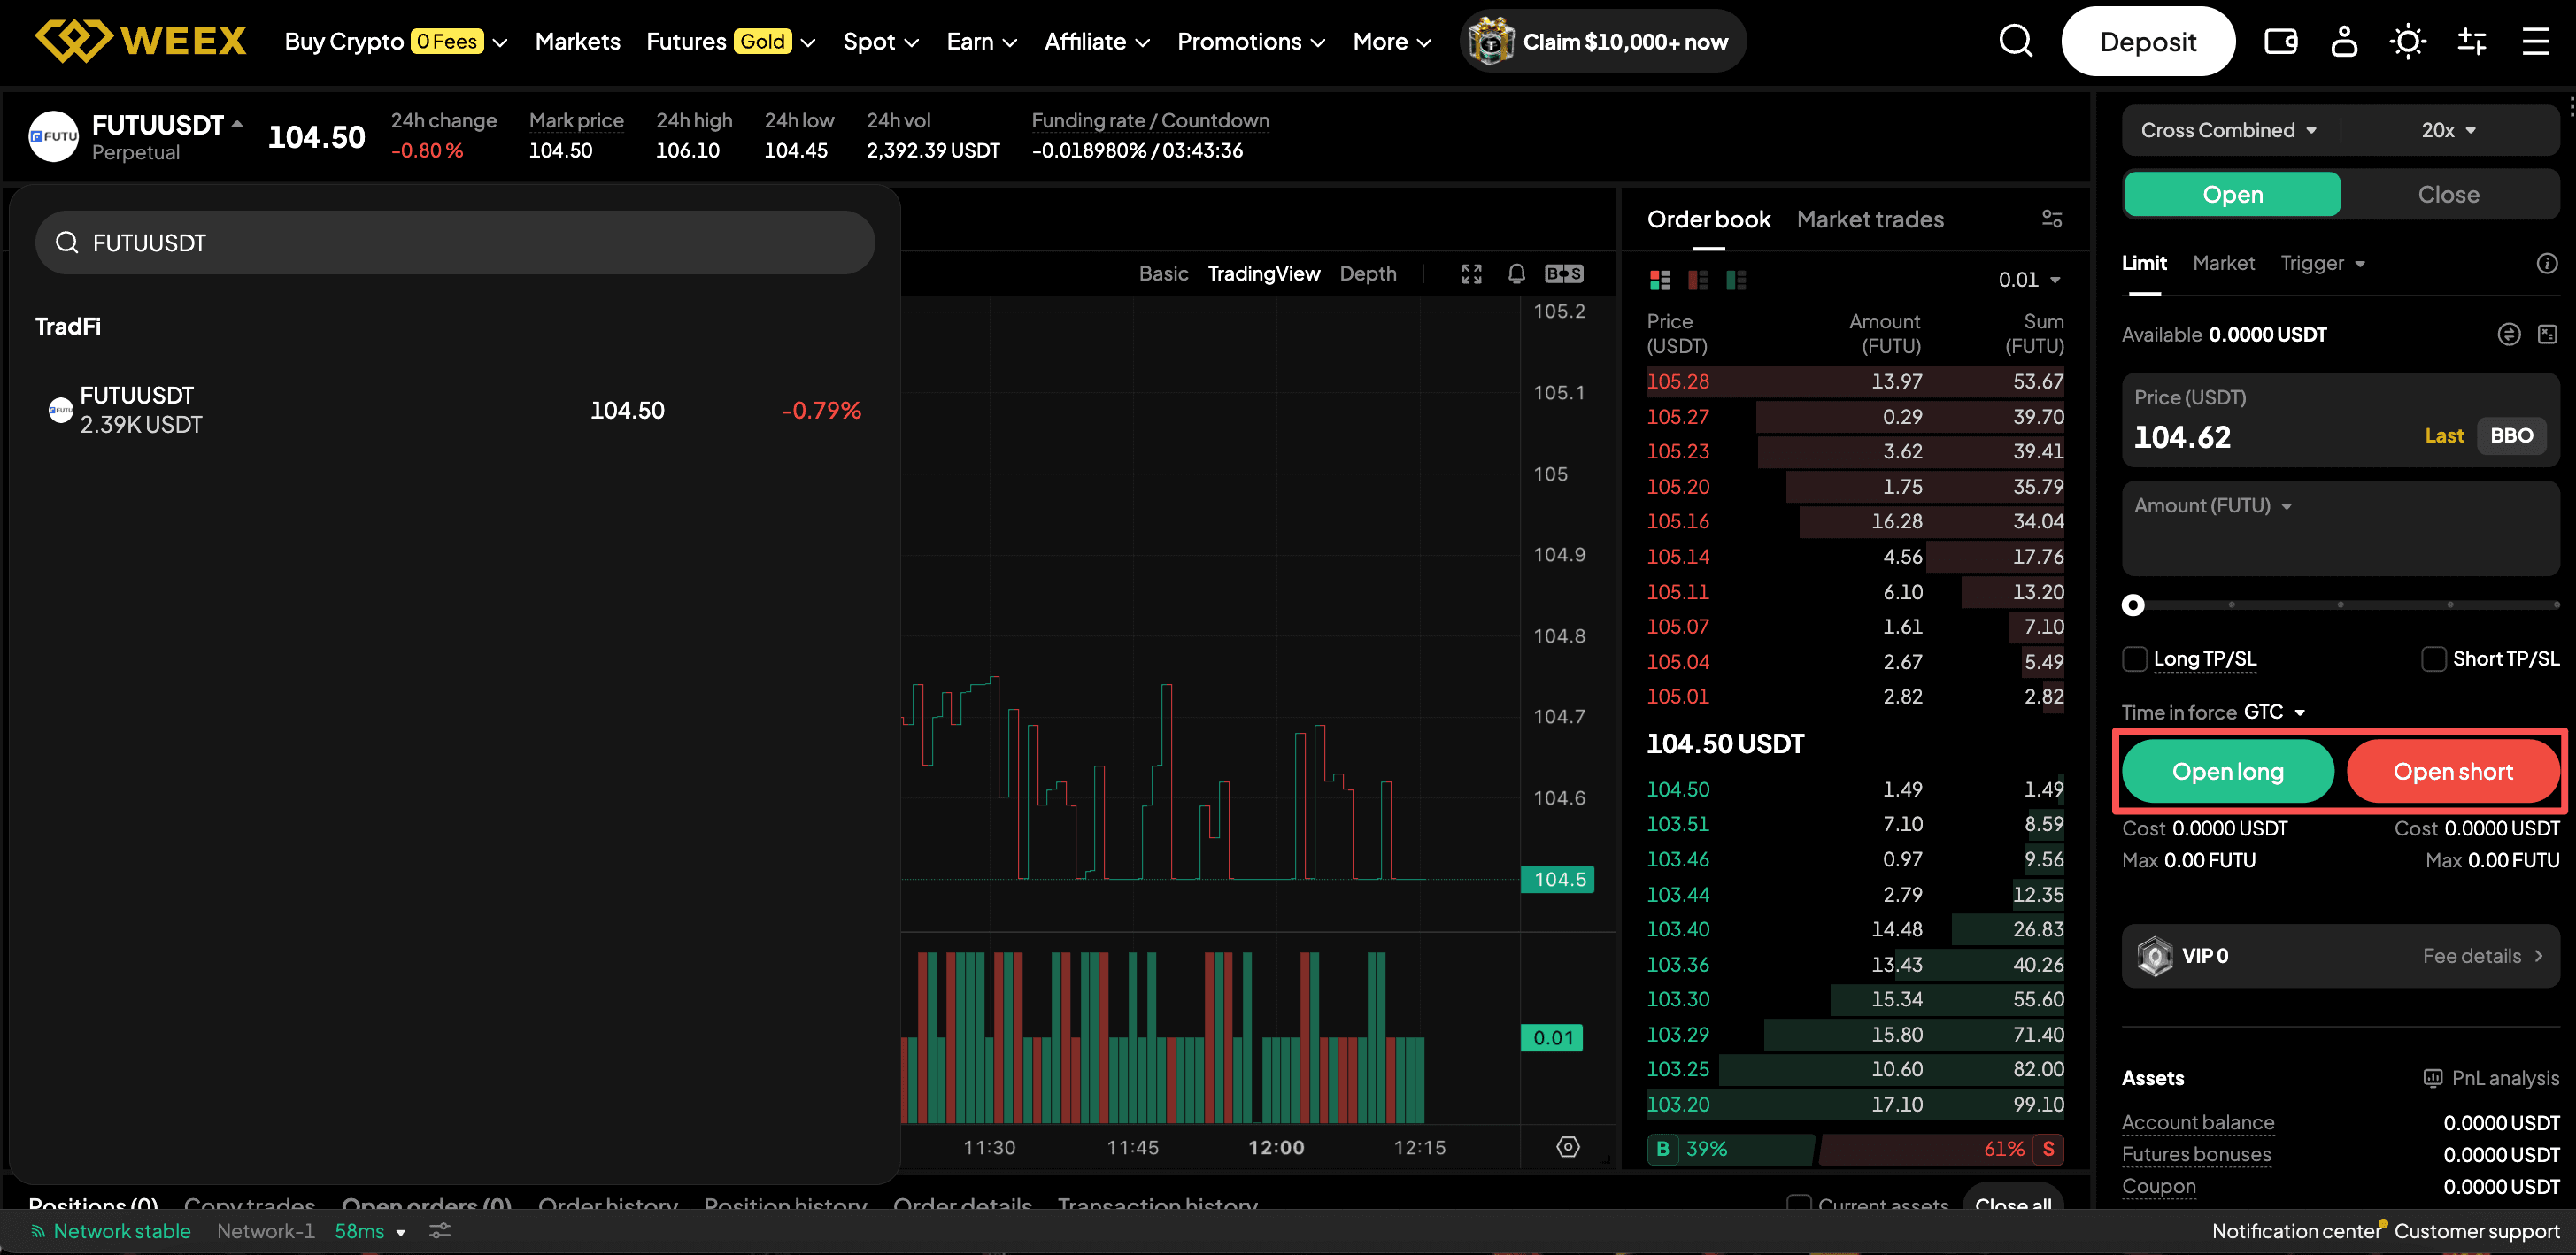Viewport: 2576px width, 1255px height.
Task: Expand the Buy Crypto menu
Action: [396, 41]
